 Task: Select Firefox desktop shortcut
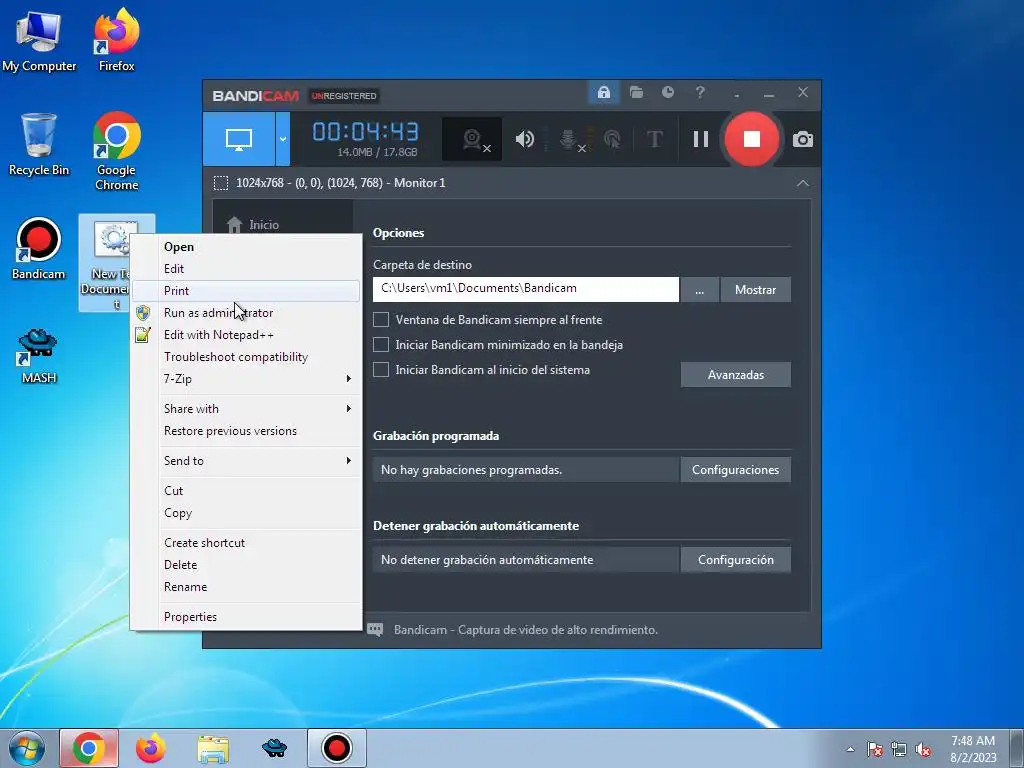click(116, 42)
